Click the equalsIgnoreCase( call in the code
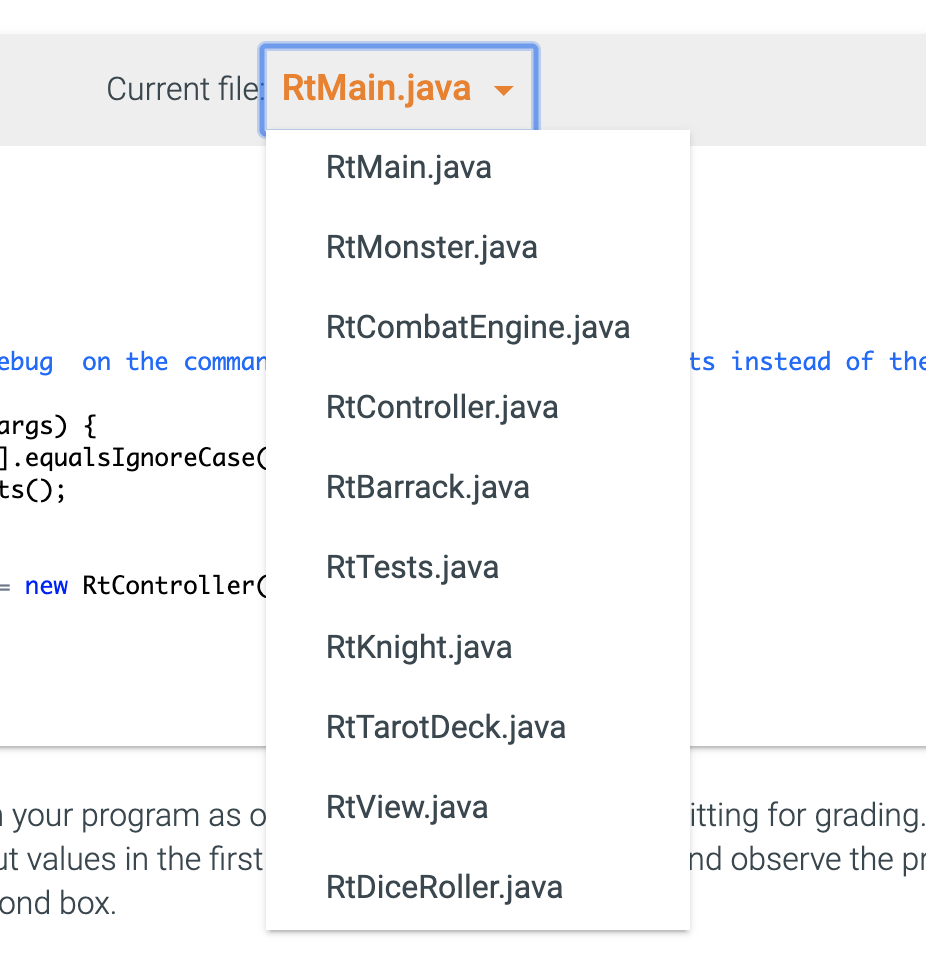 point(146,459)
